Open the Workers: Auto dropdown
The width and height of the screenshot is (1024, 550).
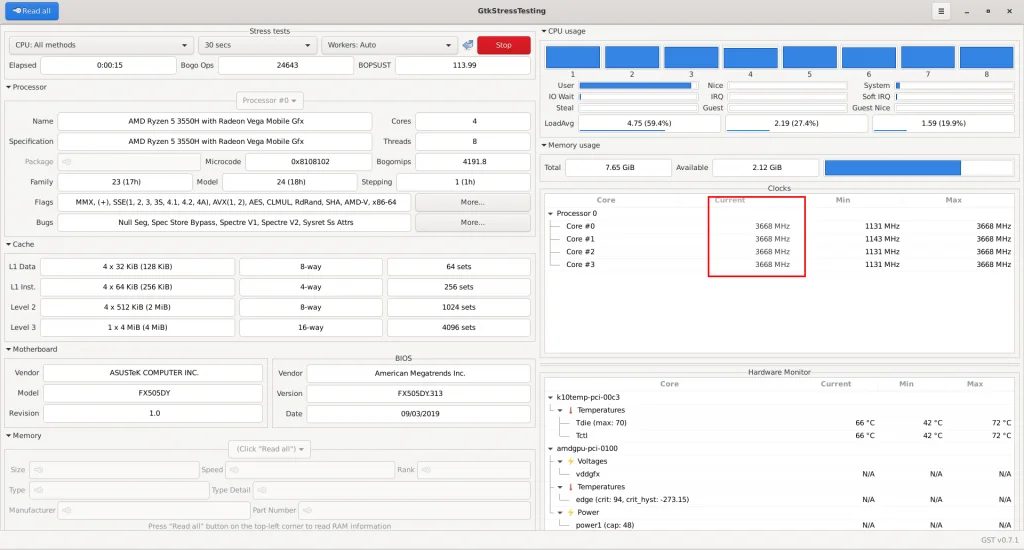[389, 45]
